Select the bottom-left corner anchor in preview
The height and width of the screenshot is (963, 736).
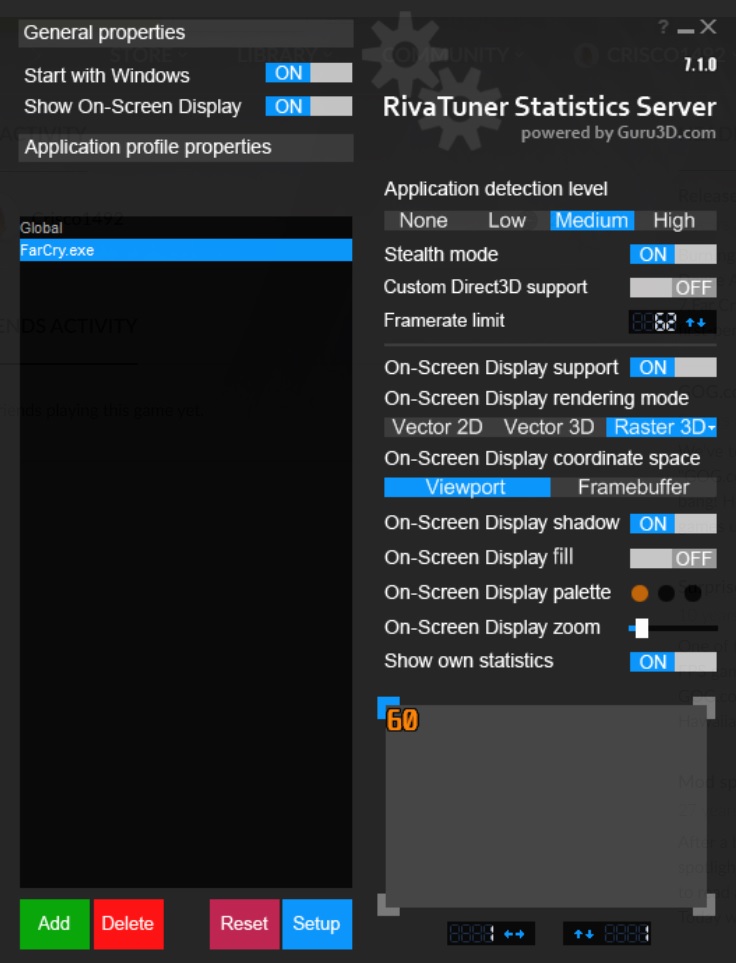click(388, 905)
